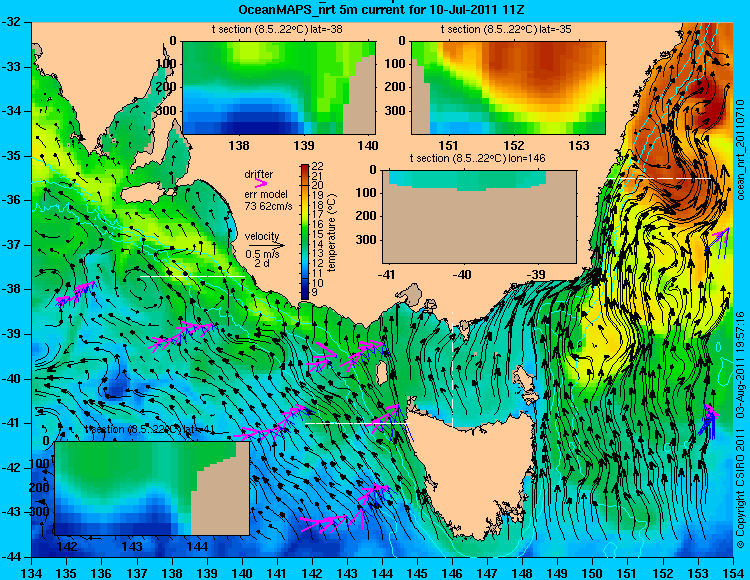Select the lat=-35 temperature section title
The height and width of the screenshot is (580, 750).
[x=506, y=30]
